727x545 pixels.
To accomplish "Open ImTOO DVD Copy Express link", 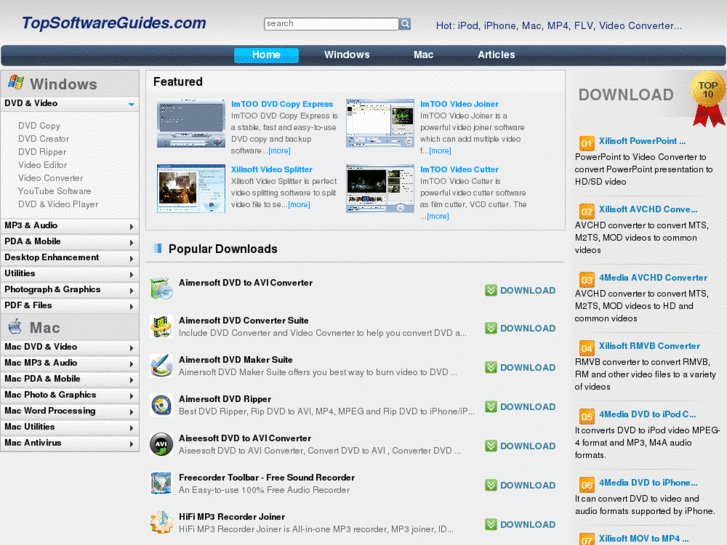I will [x=282, y=104].
